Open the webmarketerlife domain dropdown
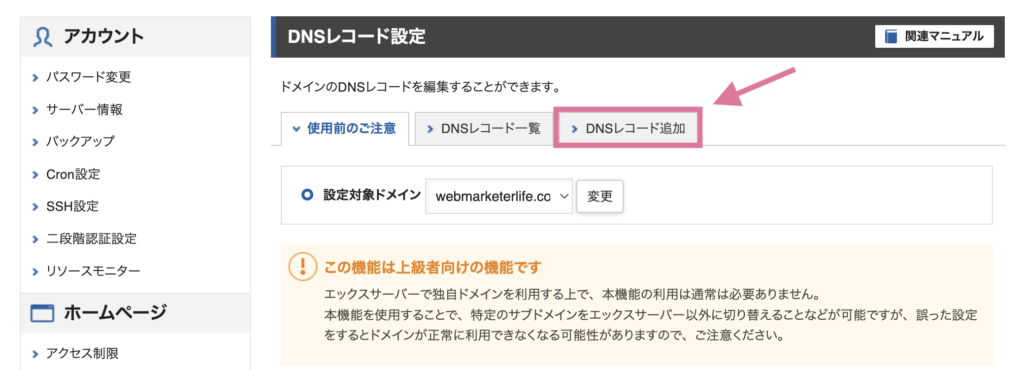 (x=498, y=196)
